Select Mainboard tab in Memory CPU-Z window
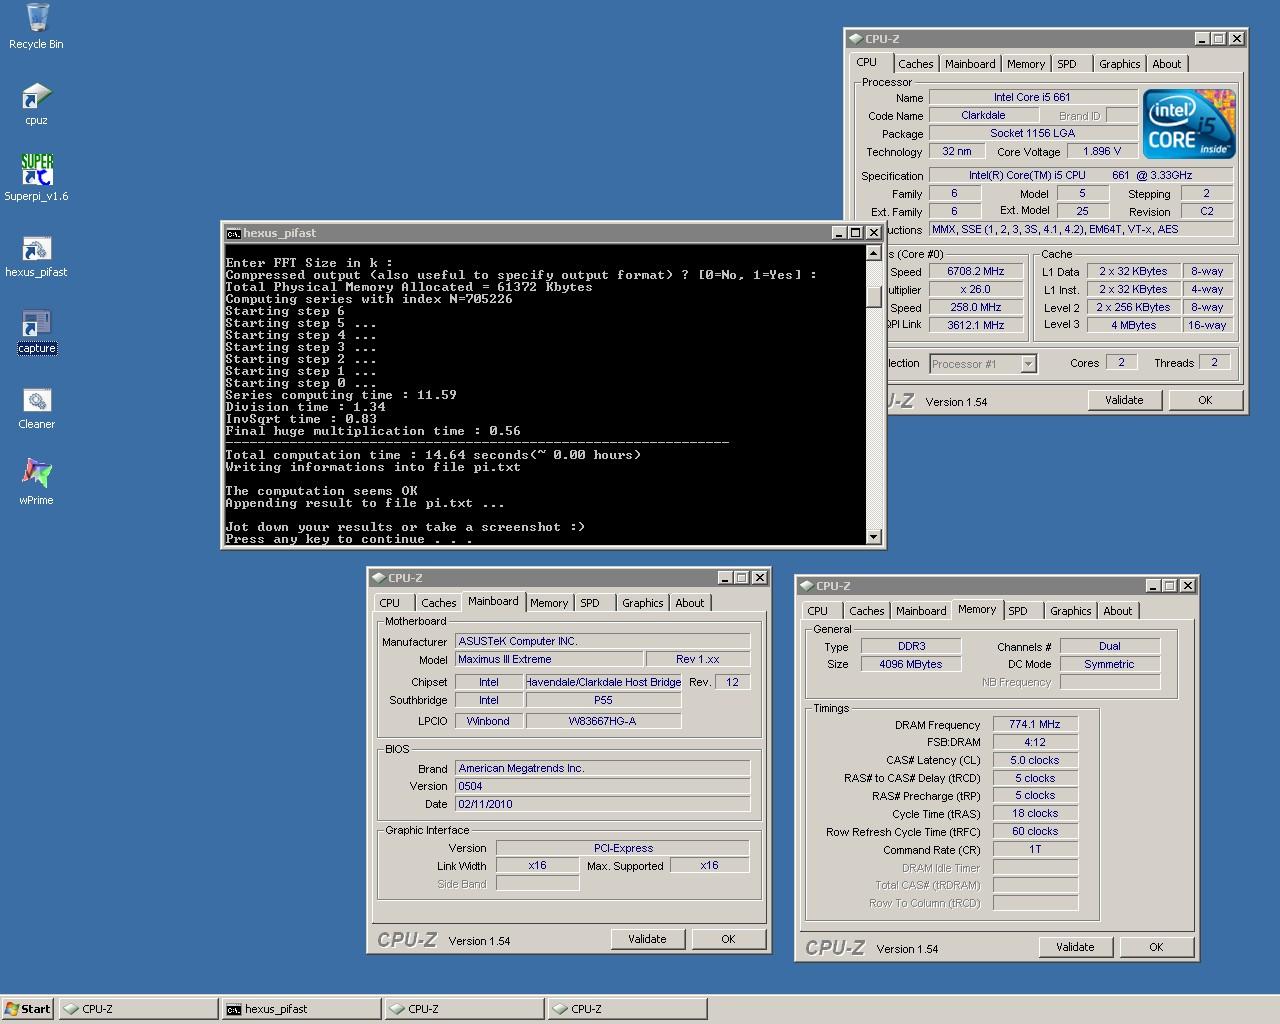 [921, 611]
